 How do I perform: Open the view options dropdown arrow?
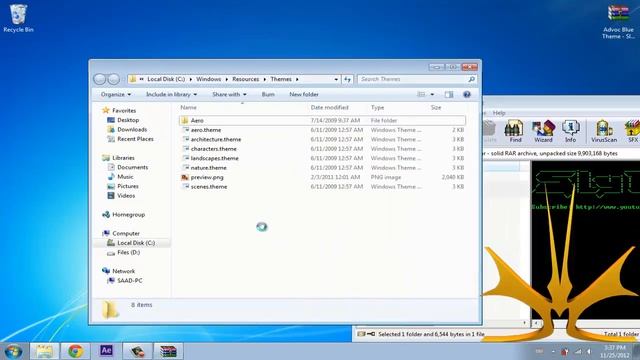coord(432,94)
